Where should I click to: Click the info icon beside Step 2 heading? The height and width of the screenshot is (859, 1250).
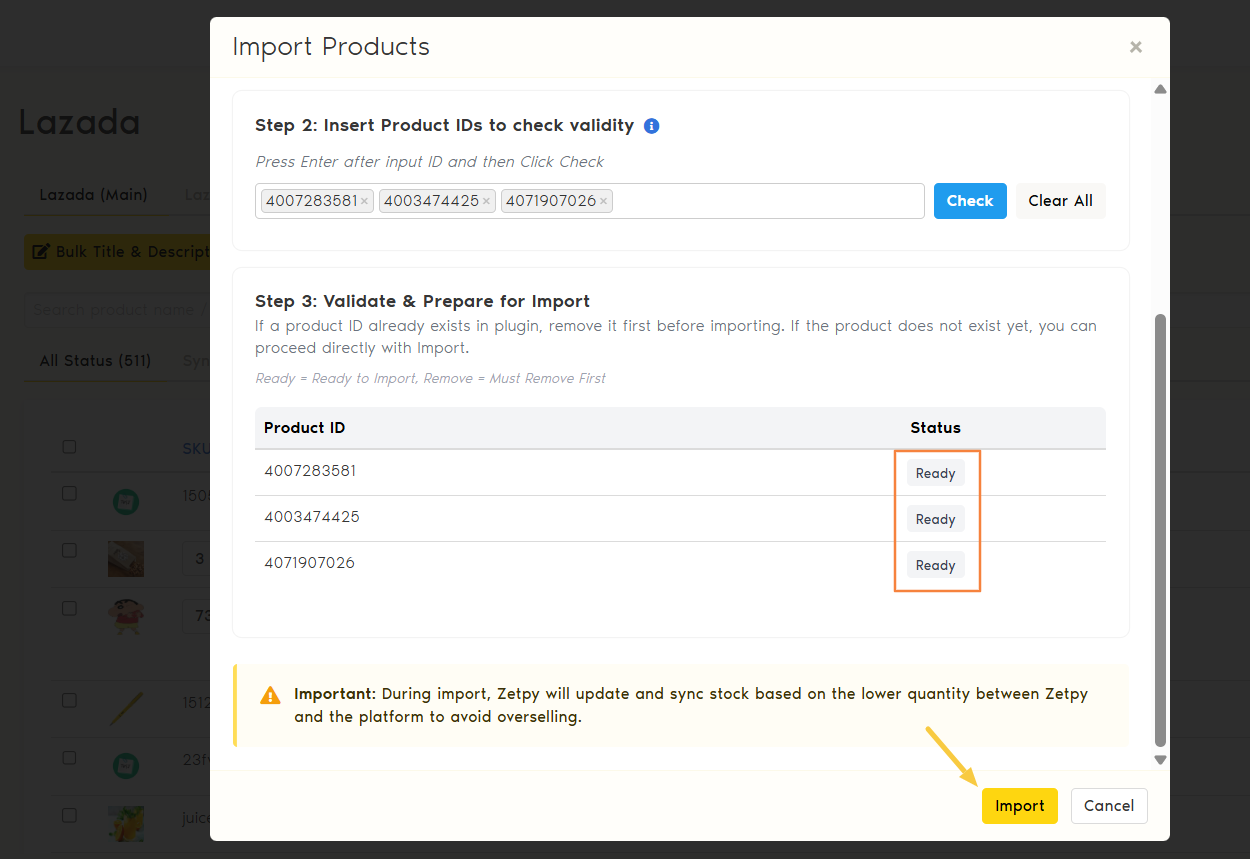click(651, 126)
